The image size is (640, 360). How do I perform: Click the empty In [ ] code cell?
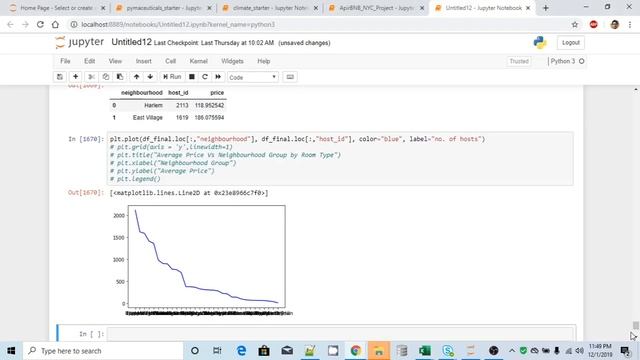(341, 334)
